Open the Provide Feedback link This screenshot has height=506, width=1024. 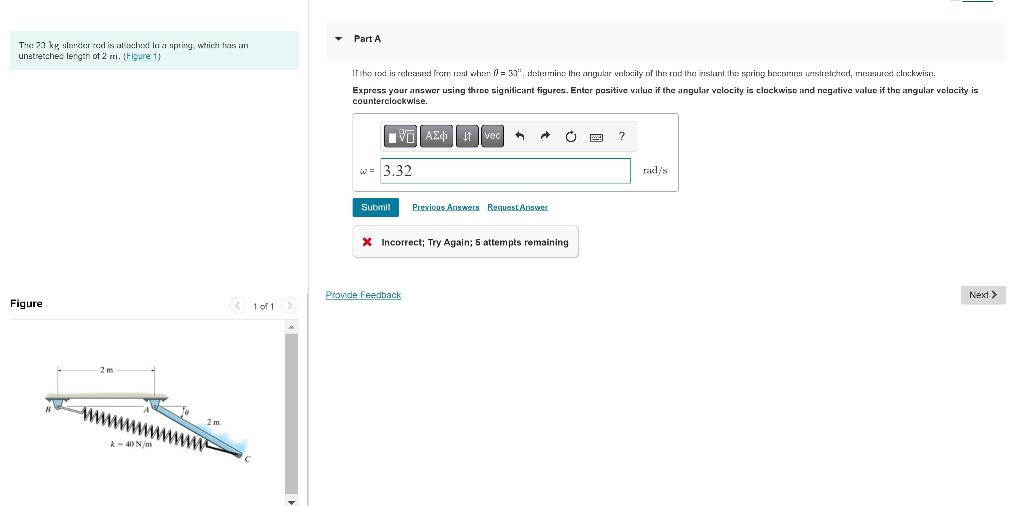click(x=363, y=295)
